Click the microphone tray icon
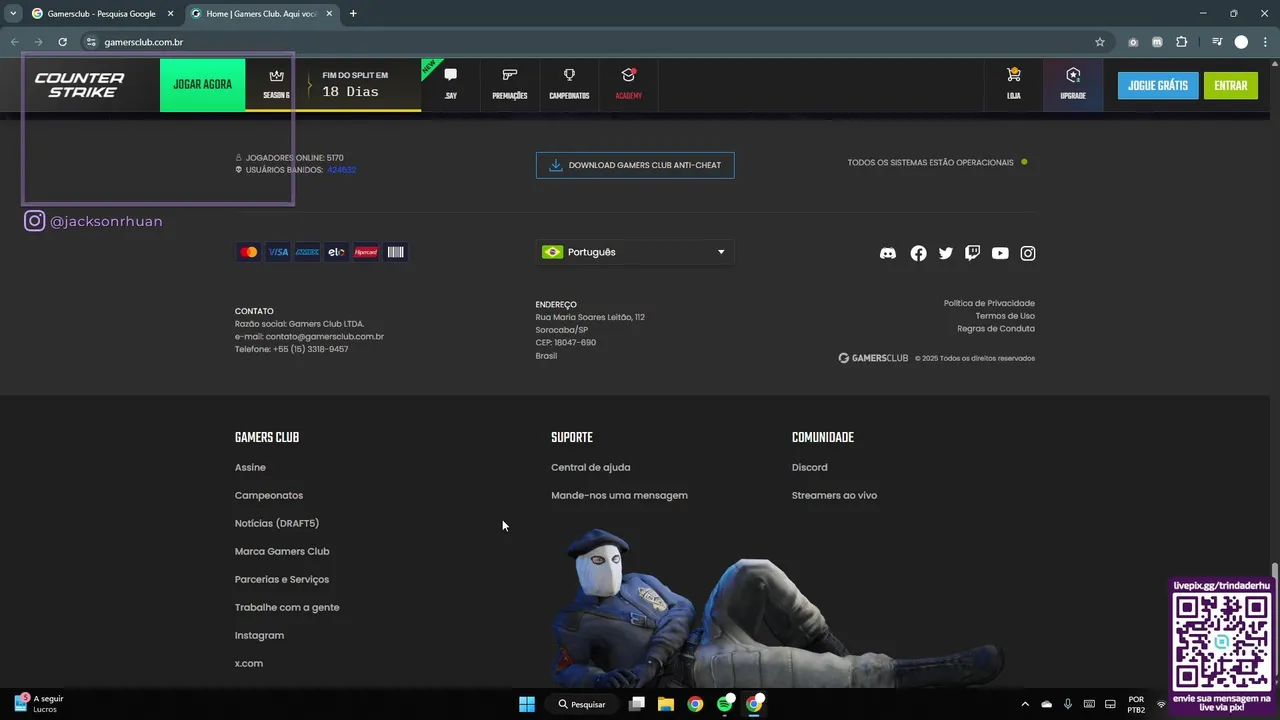 (x=1068, y=704)
